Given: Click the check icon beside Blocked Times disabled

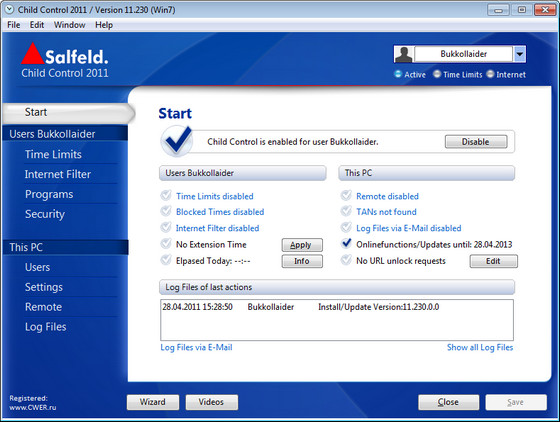Looking at the screenshot, I should click(x=166, y=211).
